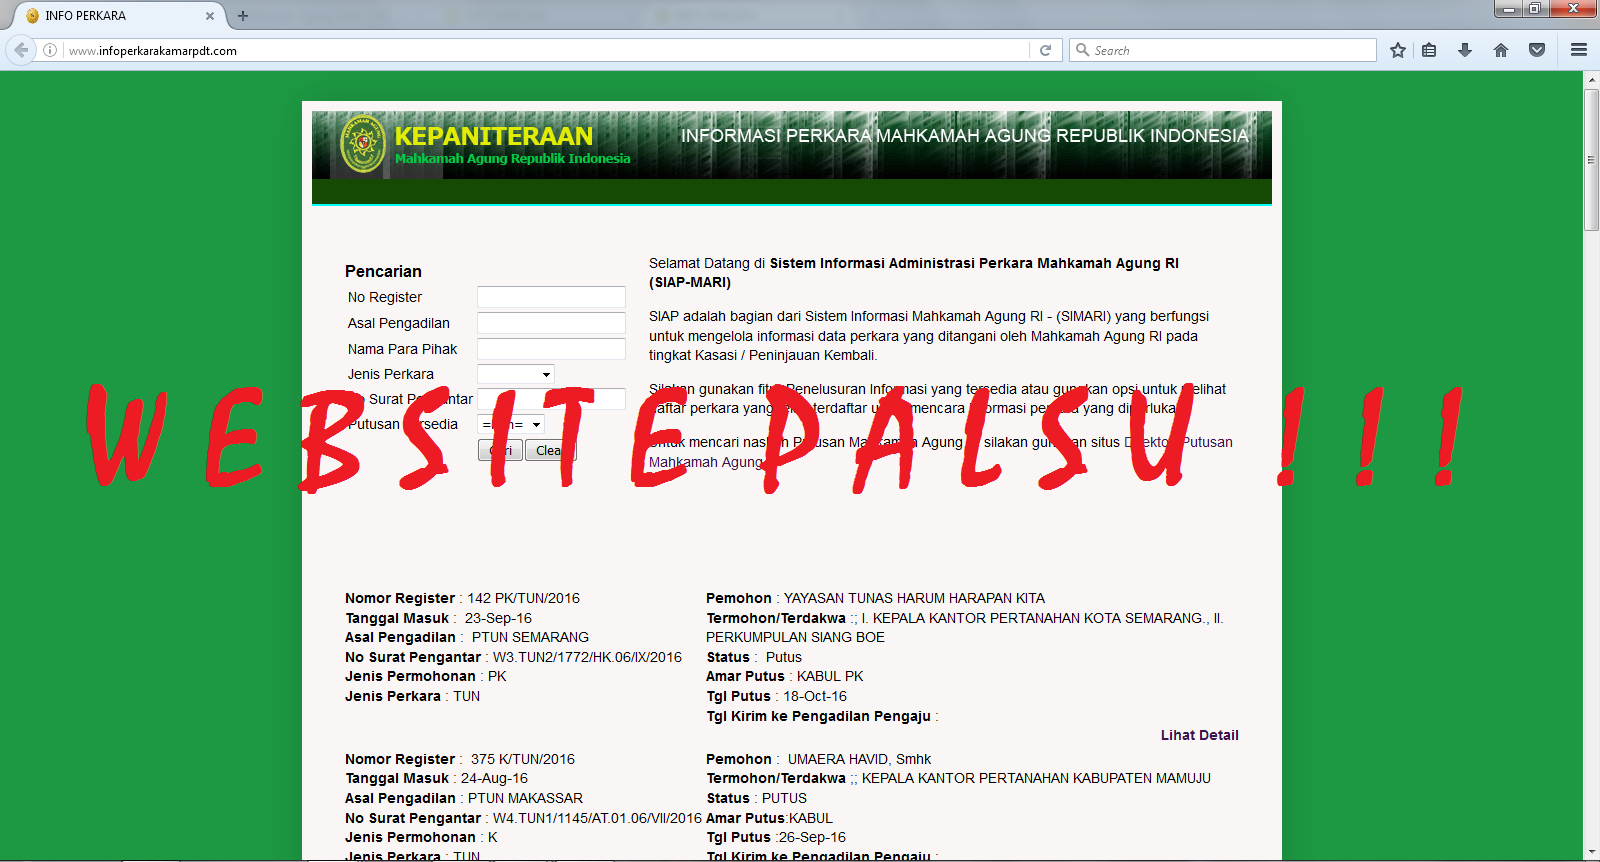Open the bookmarks list icon
This screenshot has height=862, width=1600.
point(1429,50)
